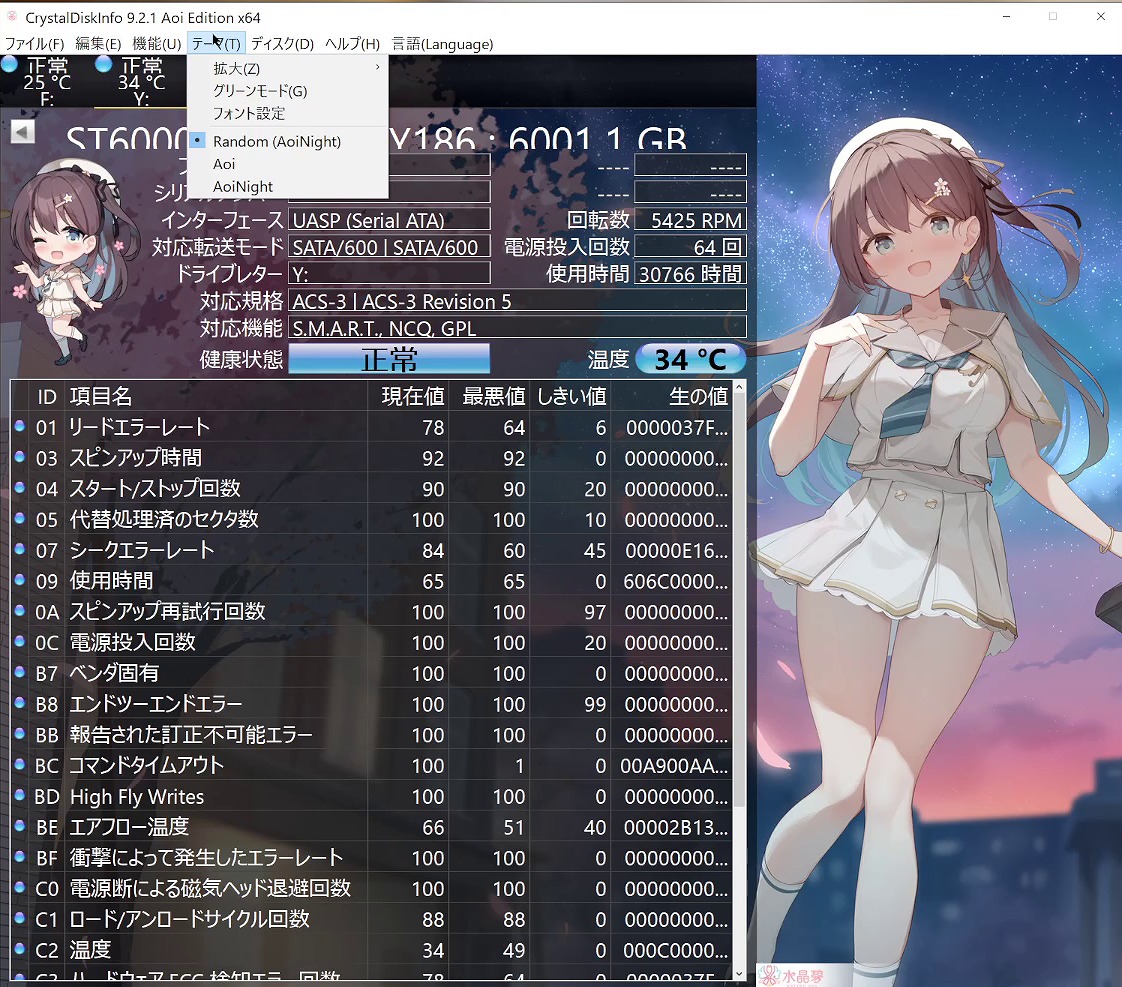Image resolution: width=1122 pixels, height=987 pixels.
Task: Click the SMART list scroll down arrow
Action: [x=739, y=973]
